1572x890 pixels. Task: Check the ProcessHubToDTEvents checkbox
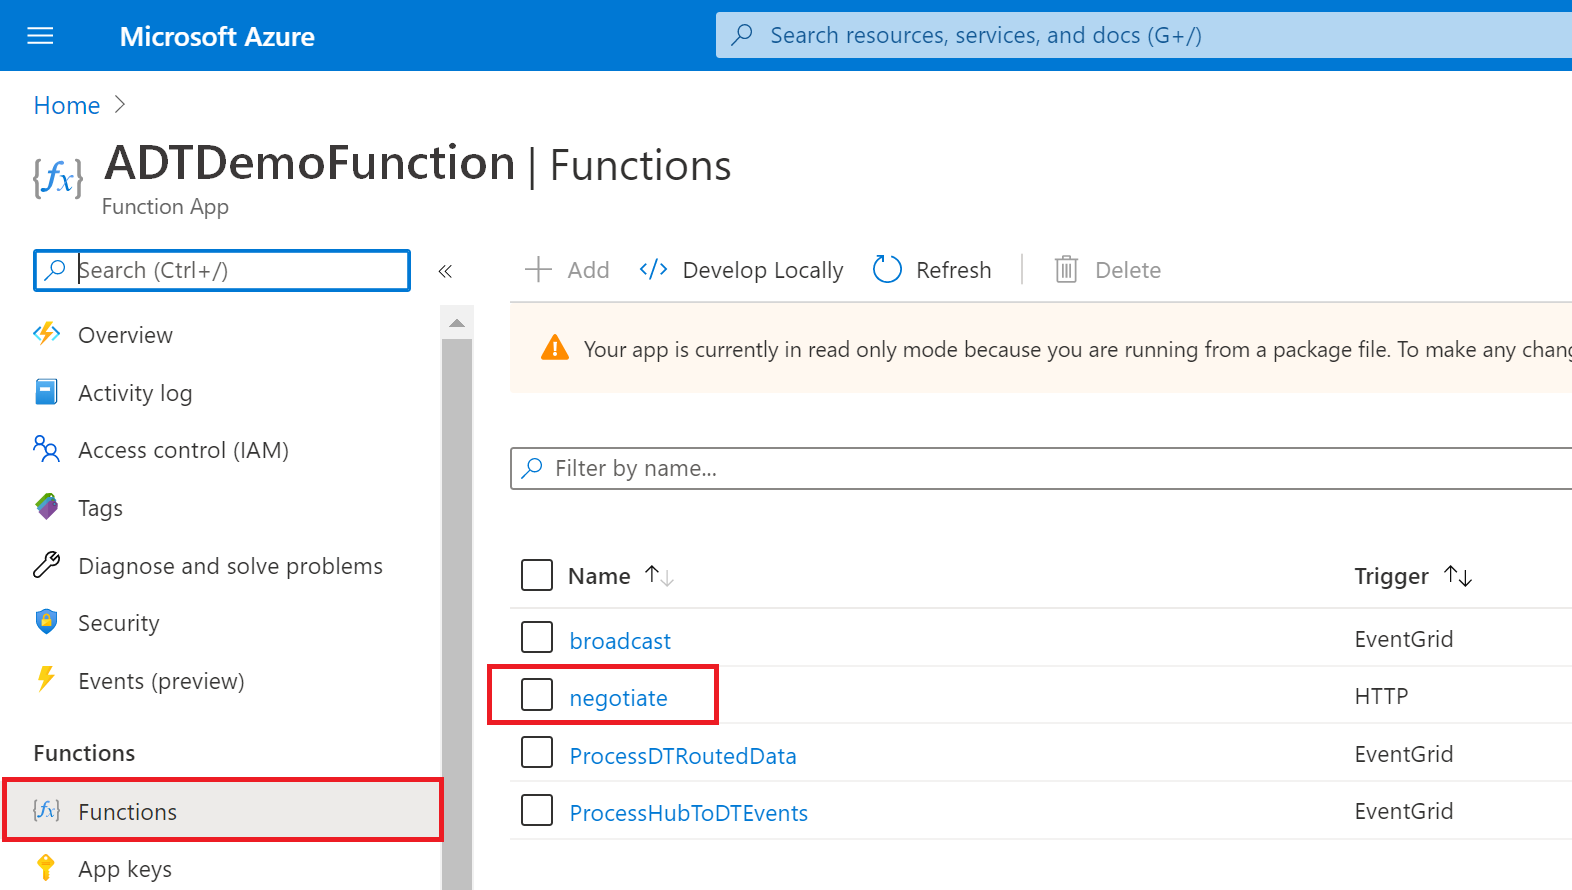537,810
